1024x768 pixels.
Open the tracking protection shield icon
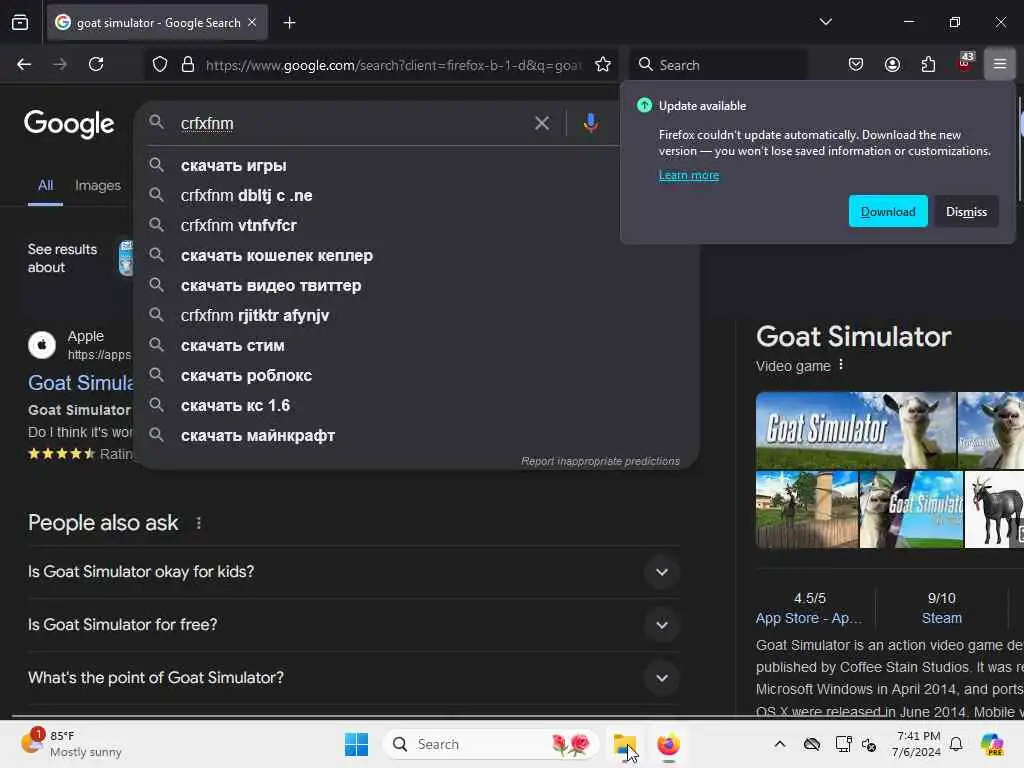point(160,64)
